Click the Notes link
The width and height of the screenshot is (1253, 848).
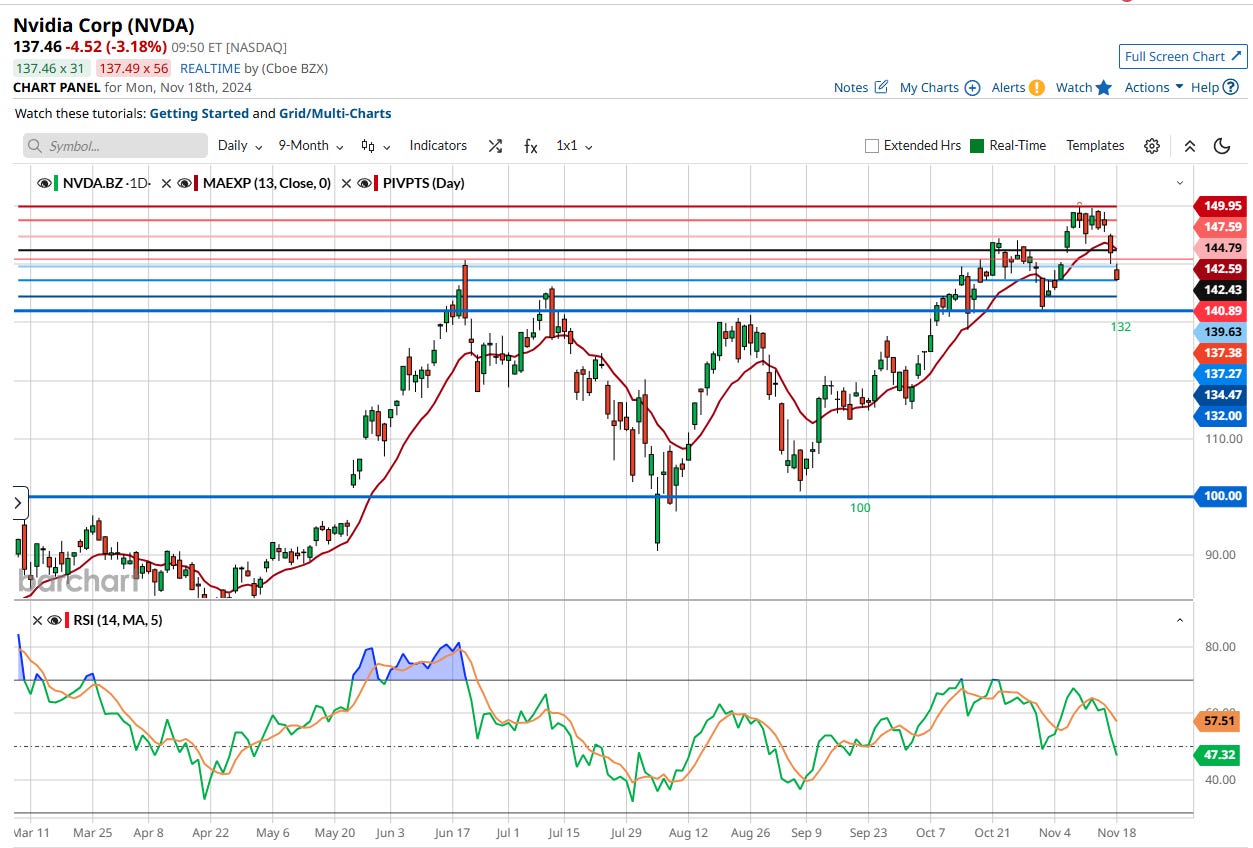click(x=851, y=87)
